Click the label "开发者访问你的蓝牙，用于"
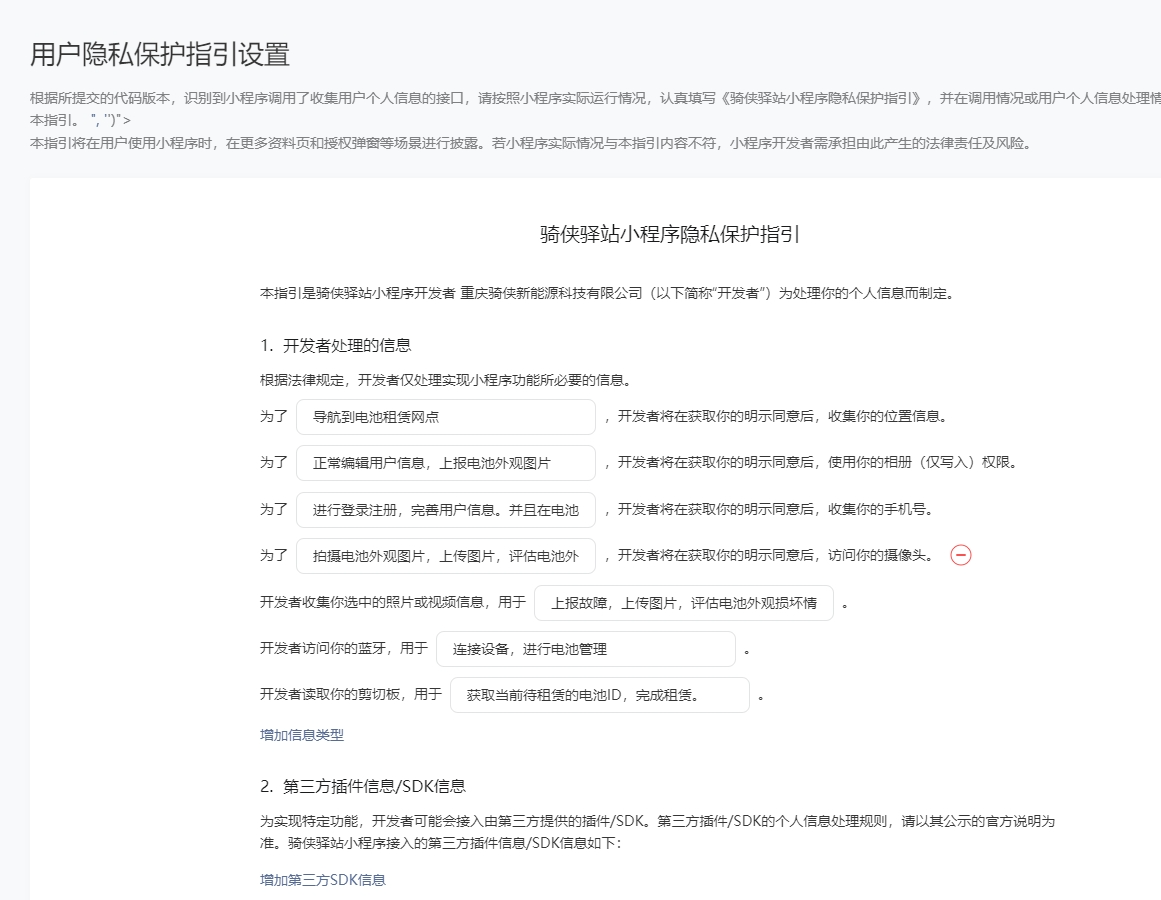 tap(344, 648)
